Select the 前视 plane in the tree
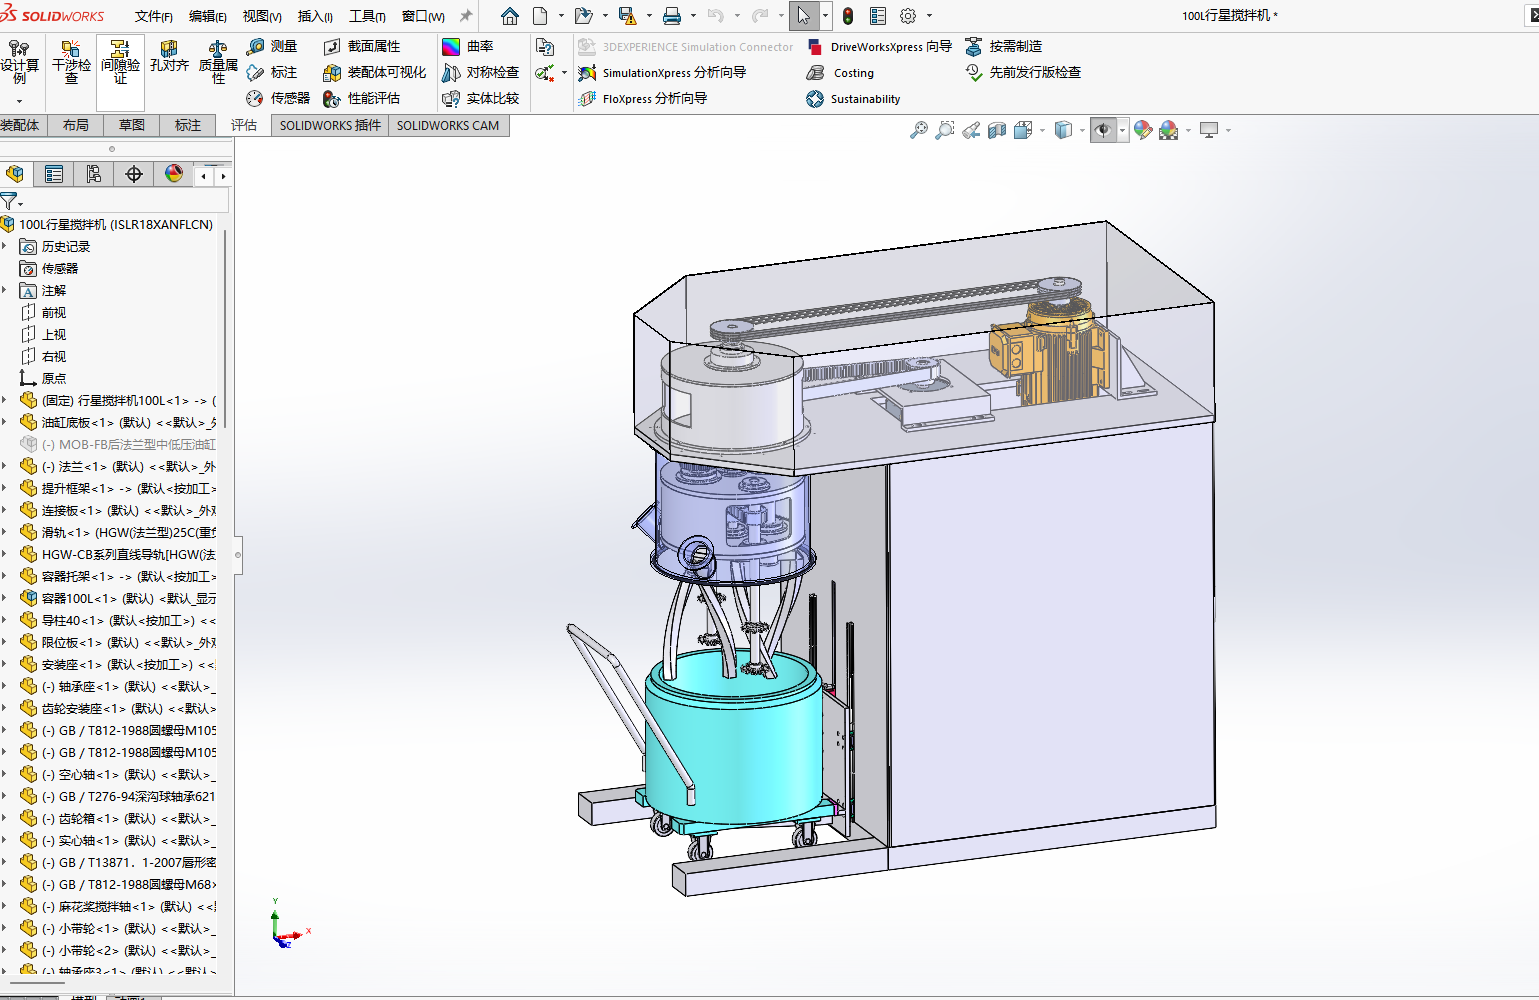 (54, 312)
